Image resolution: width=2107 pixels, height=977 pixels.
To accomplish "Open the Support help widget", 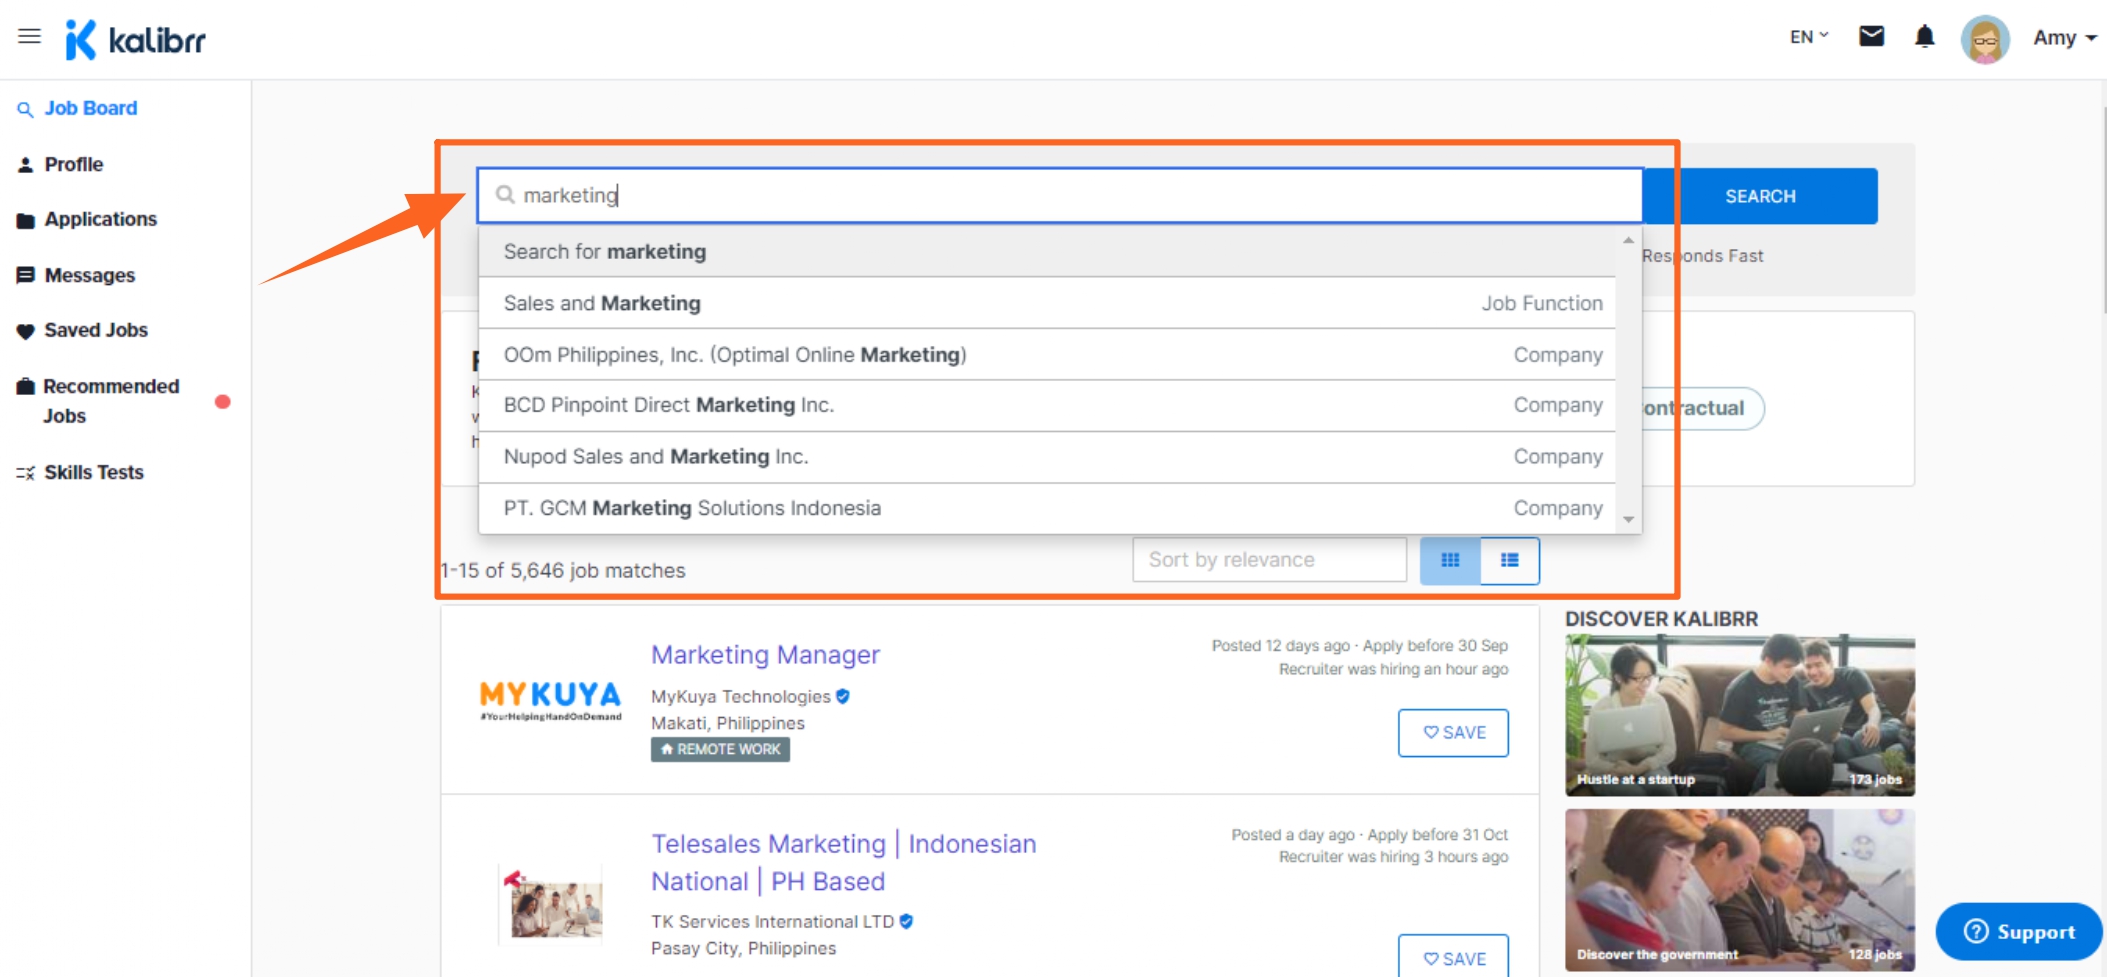I will 2018,932.
